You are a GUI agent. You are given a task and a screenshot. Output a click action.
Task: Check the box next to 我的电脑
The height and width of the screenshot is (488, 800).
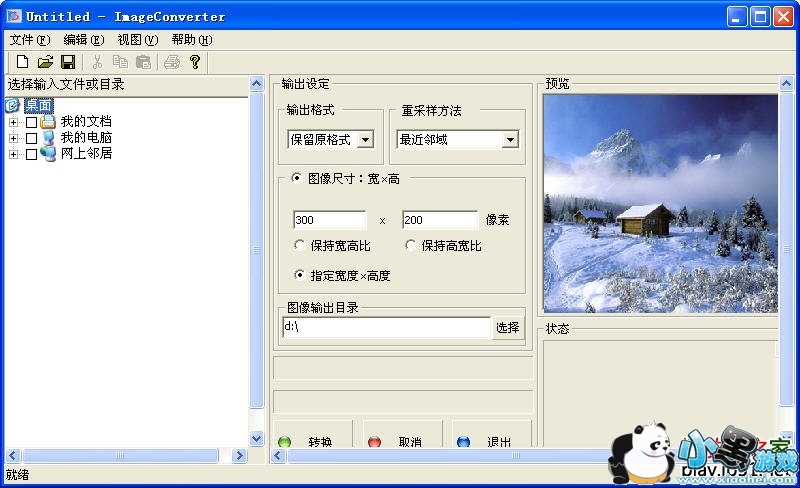tap(31, 138)
